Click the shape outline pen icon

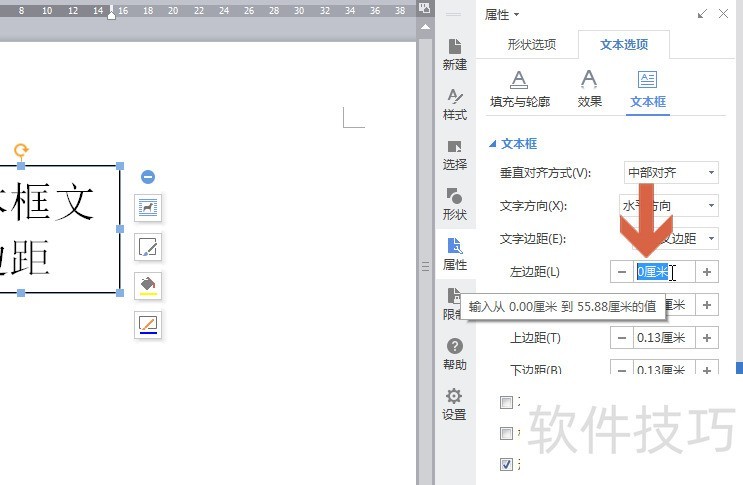148,325
